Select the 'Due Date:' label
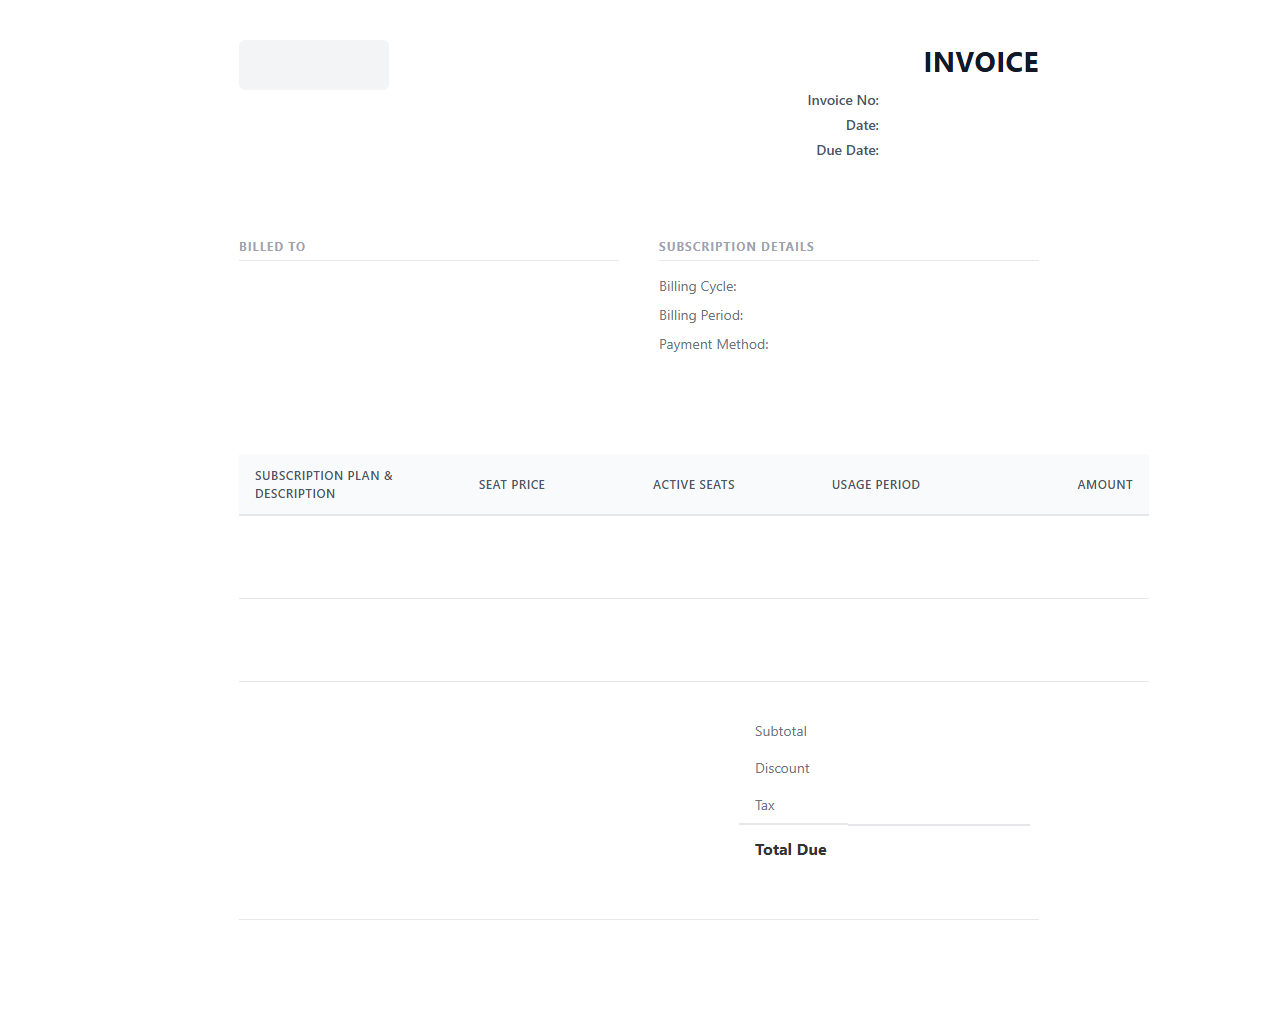Image resolution: width=1278 pixels, height=1010 pixels. coord(847,150)
